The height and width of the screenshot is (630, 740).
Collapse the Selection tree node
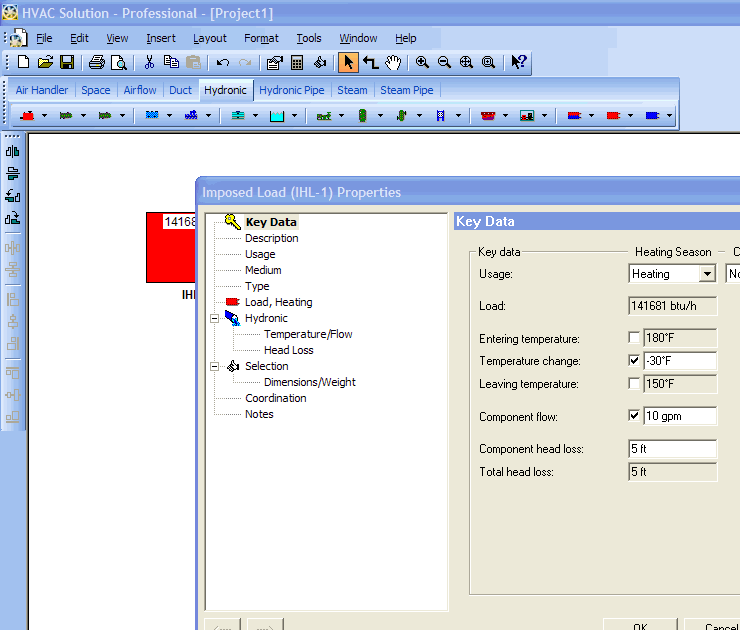(214, 367)
